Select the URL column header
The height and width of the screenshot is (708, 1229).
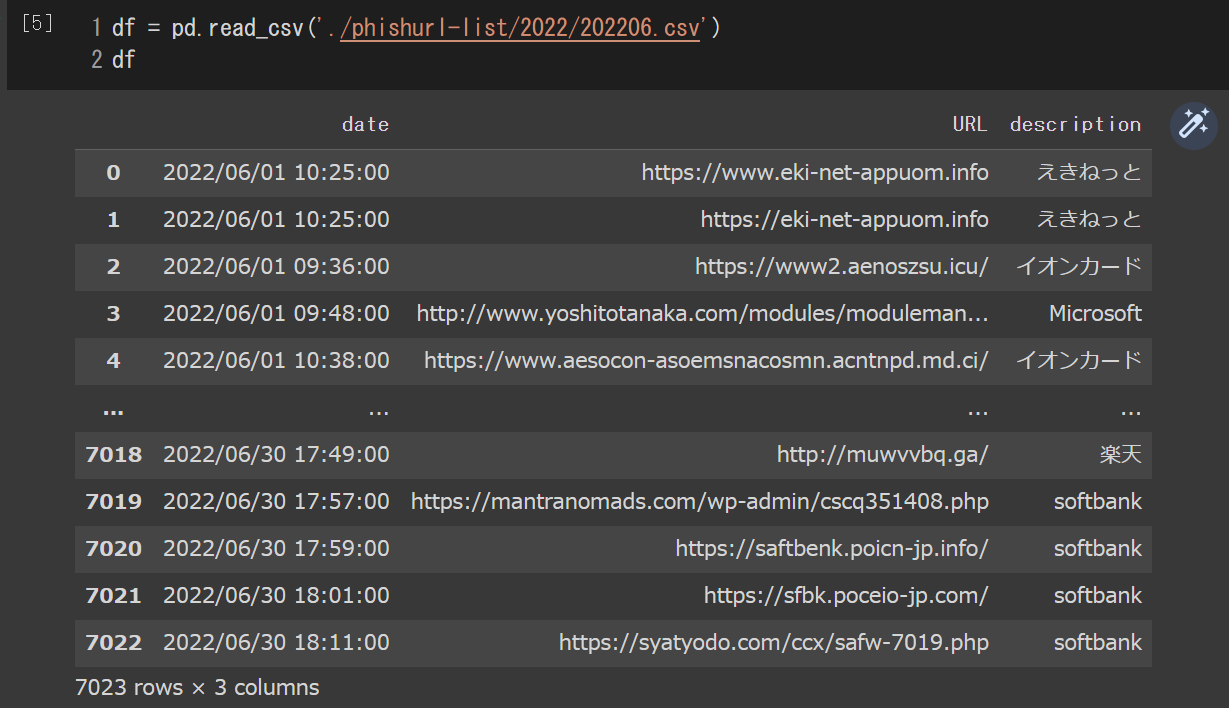click(x=968, y=124)
